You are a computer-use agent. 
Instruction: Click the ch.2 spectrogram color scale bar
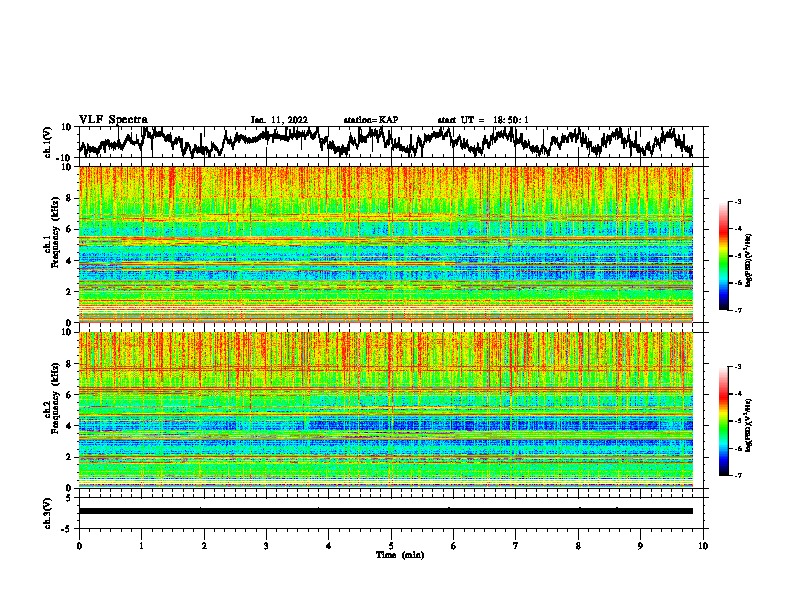coord(724,421)
